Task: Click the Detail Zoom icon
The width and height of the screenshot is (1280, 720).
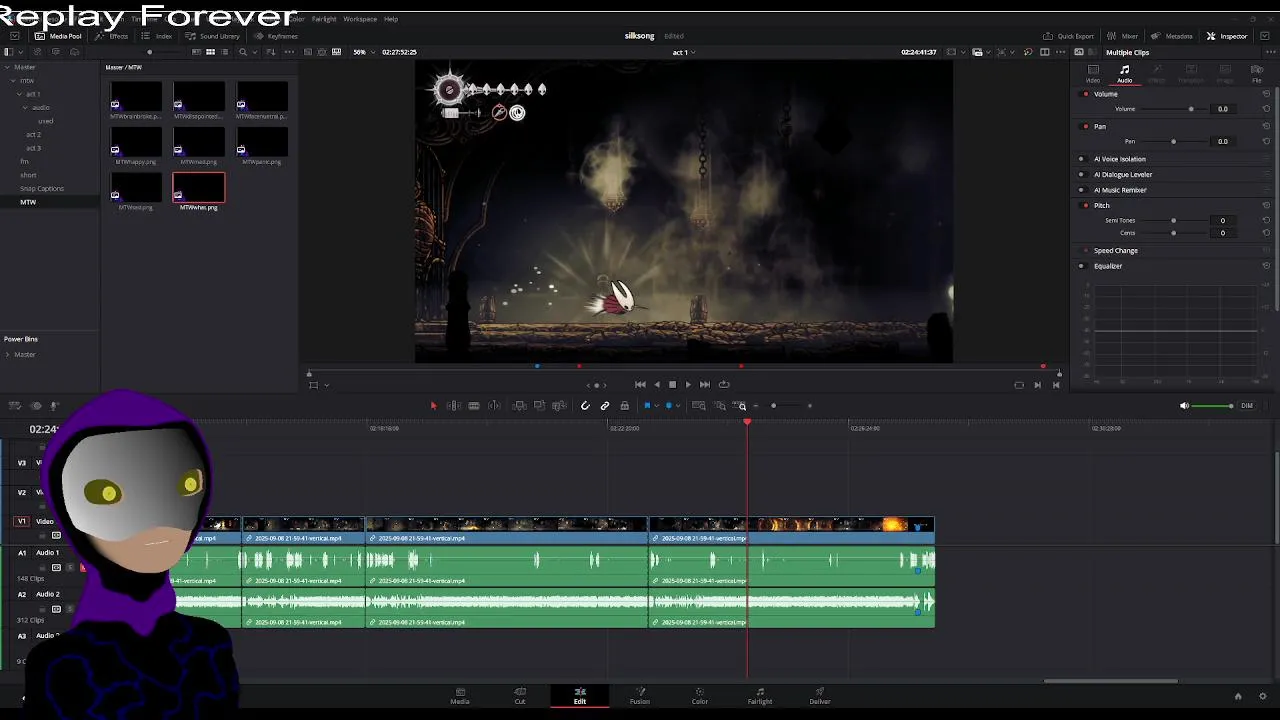Action: coord(720,406)
